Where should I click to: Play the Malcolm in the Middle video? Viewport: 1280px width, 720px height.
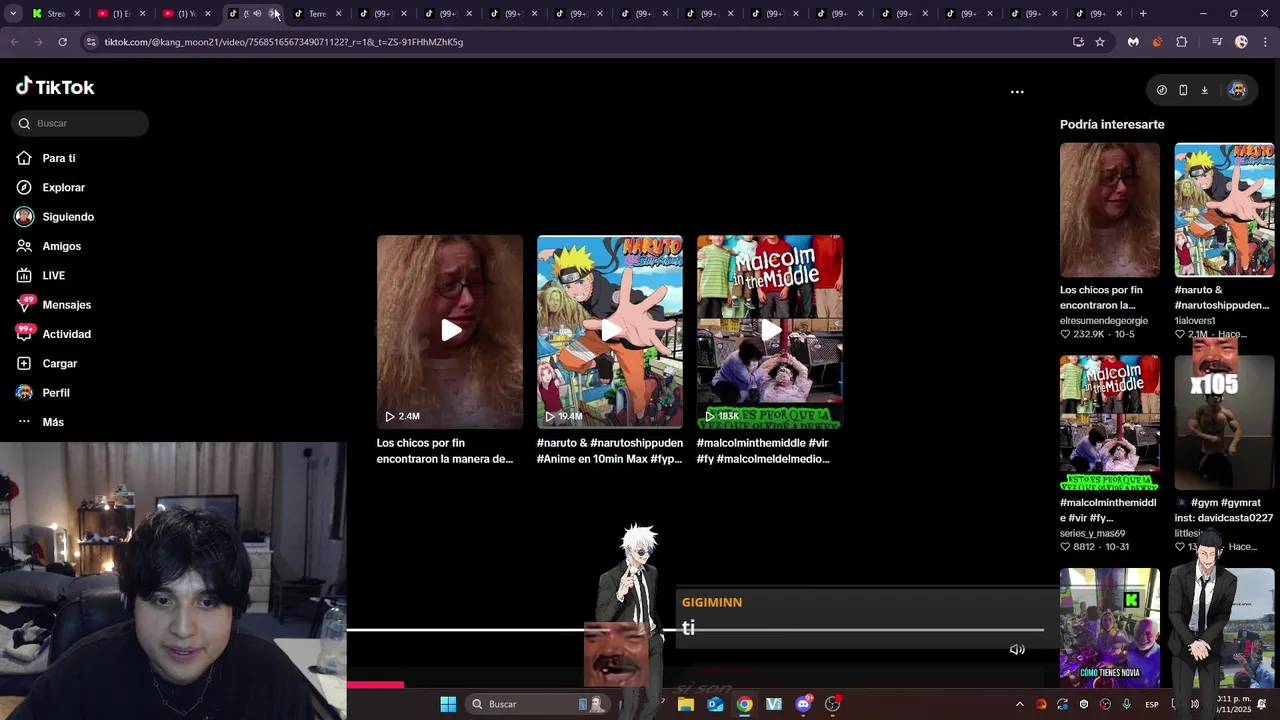point(770,331)
